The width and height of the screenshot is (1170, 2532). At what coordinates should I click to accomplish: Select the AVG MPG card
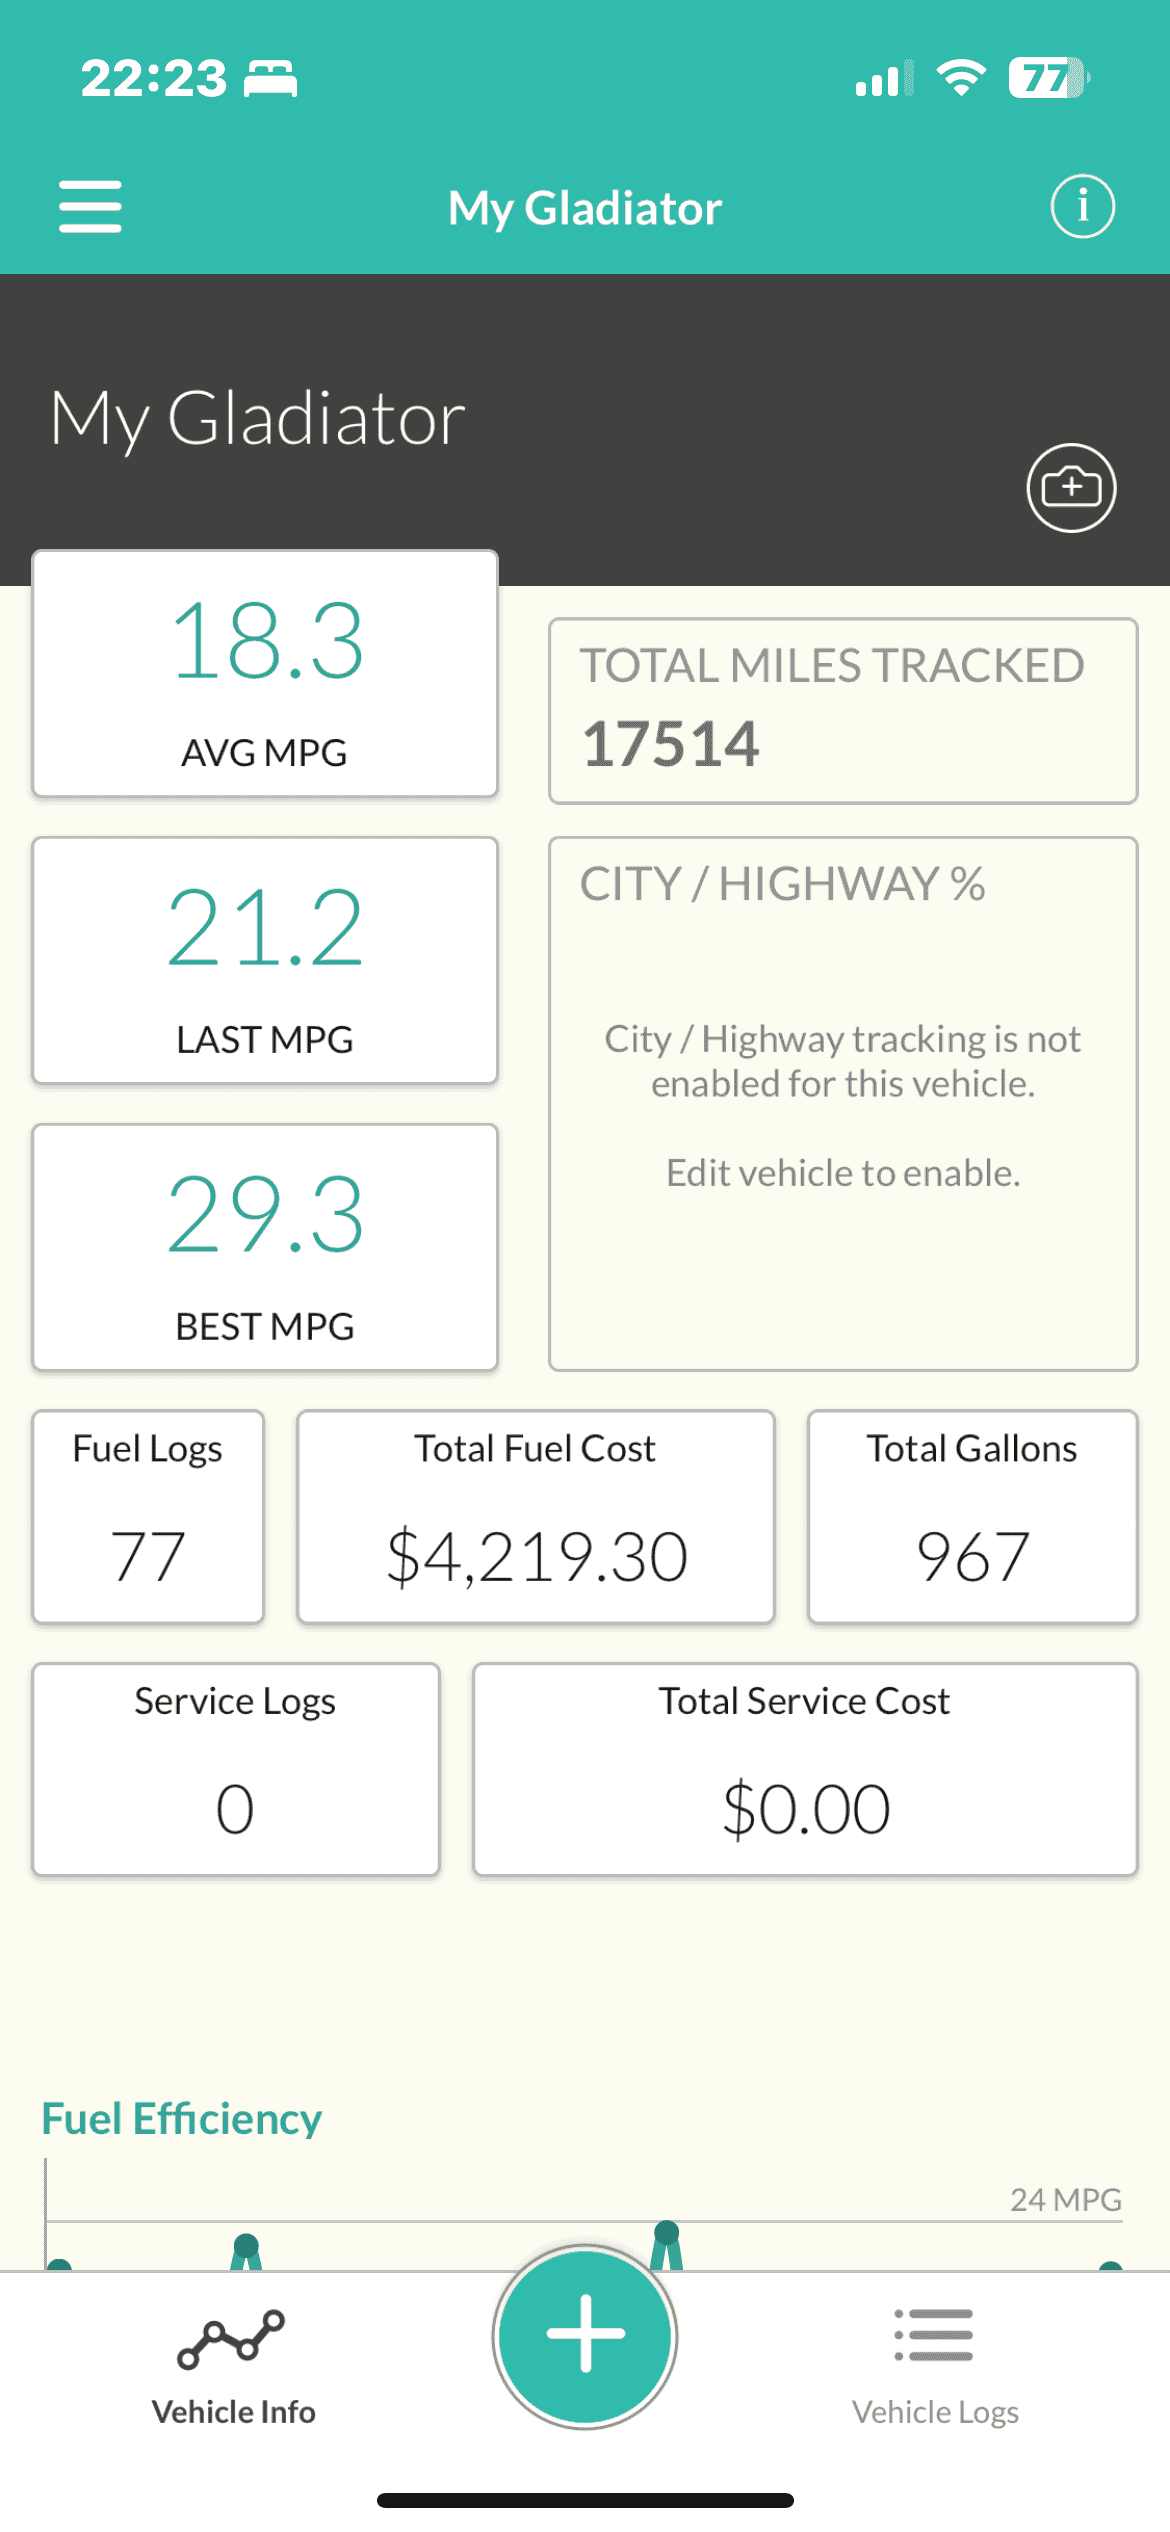265,673
